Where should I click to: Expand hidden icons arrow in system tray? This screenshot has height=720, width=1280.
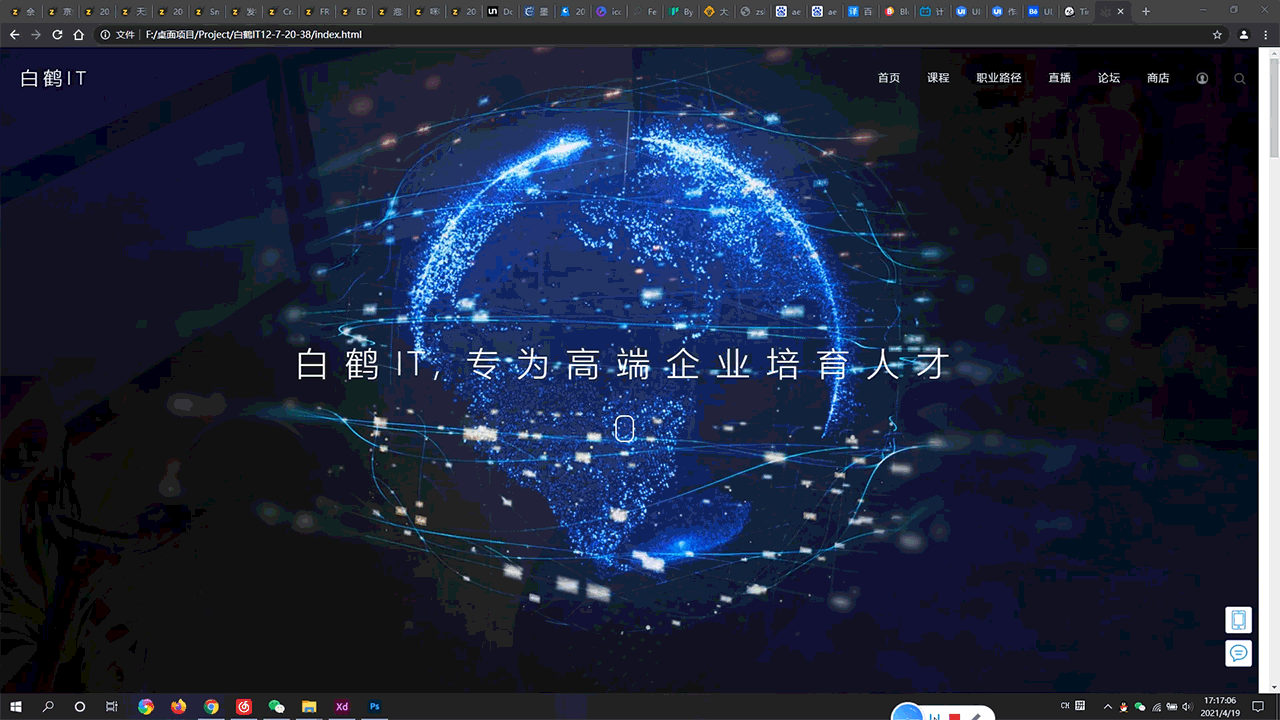tap(1107, 707)
